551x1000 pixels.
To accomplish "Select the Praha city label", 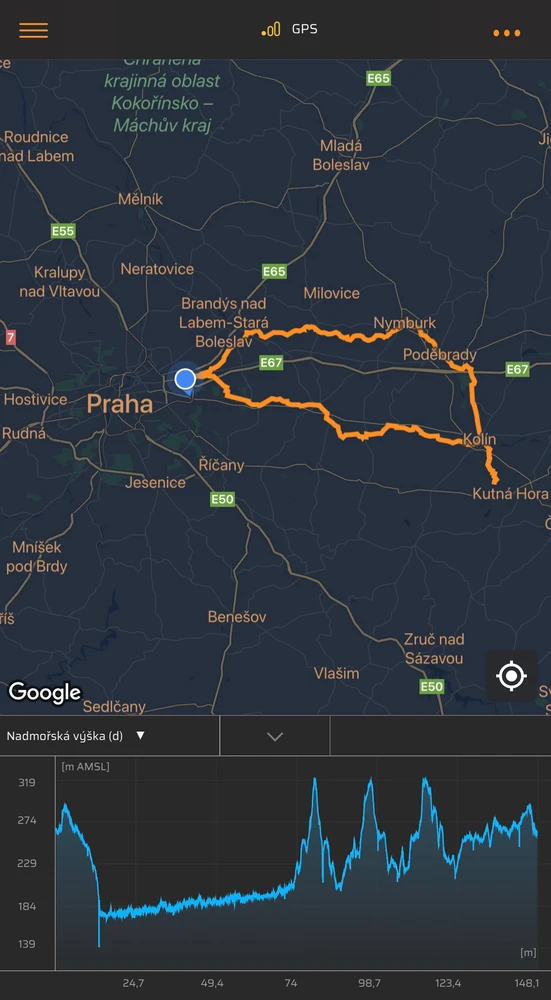I will (120, 404).
